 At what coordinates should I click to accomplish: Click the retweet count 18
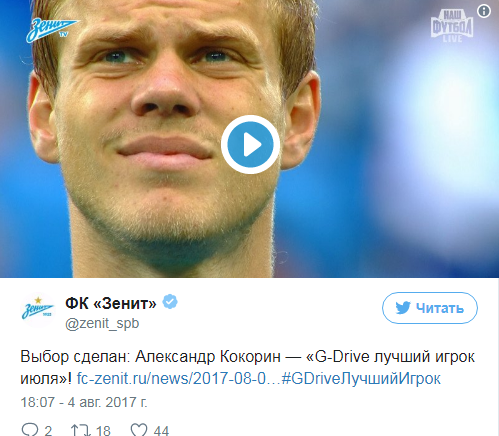point(103,430)
